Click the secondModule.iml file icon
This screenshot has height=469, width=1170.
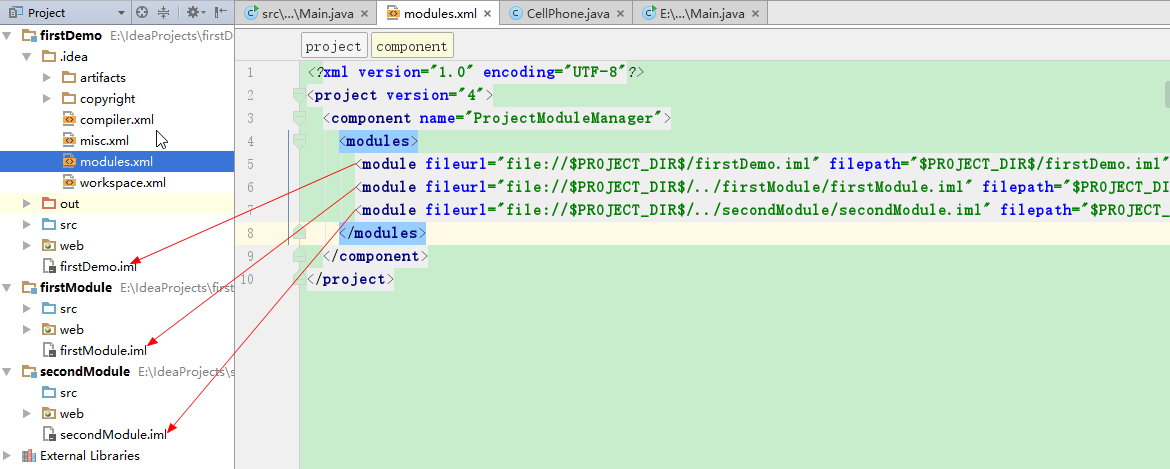49,435
